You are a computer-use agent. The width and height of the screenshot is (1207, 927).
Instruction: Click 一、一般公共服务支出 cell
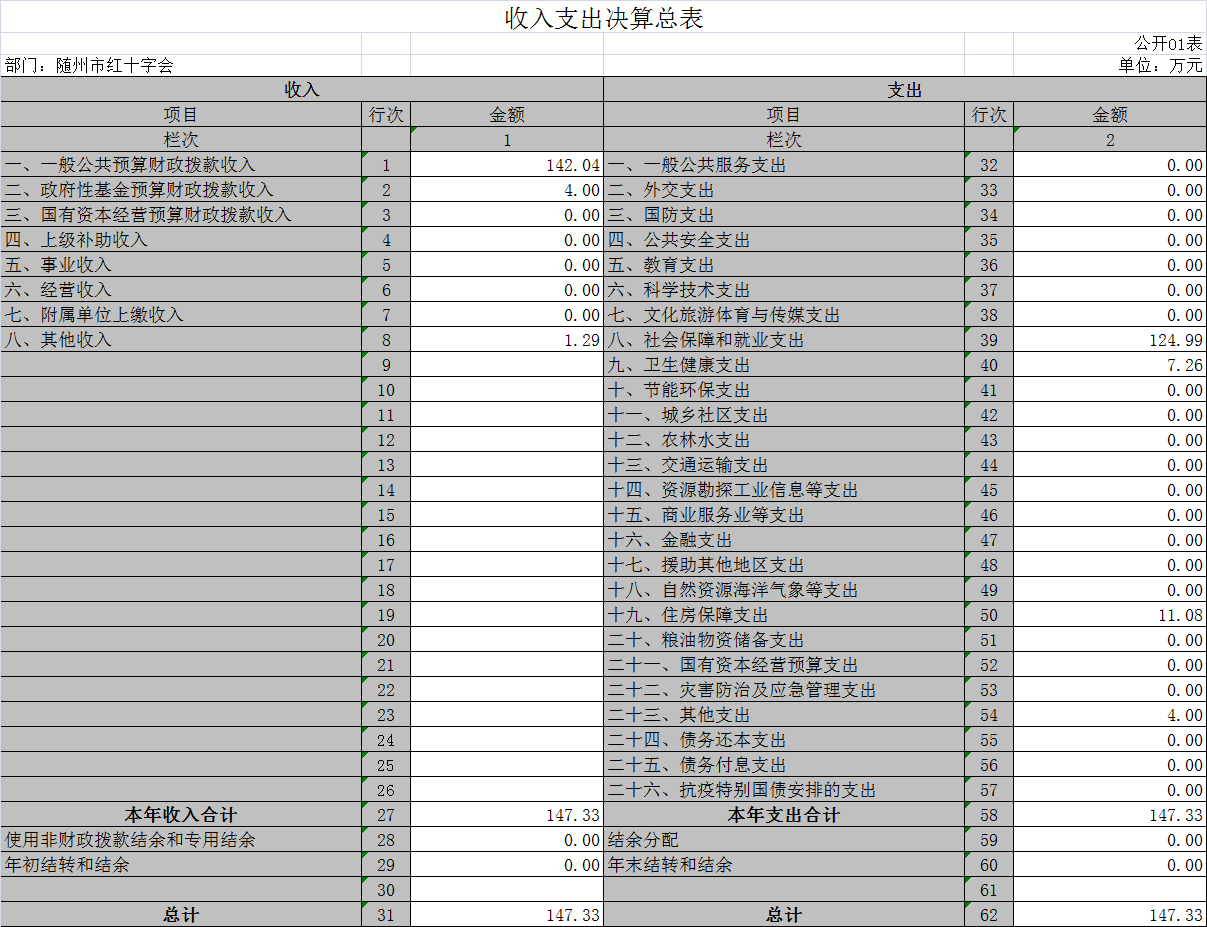(784, 165)
